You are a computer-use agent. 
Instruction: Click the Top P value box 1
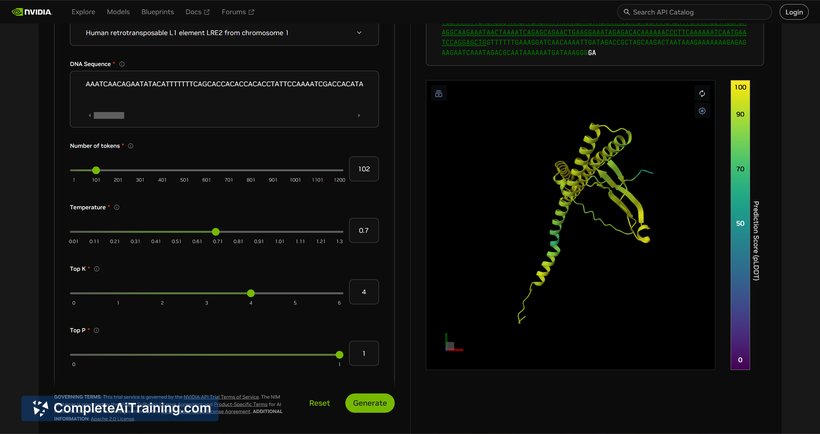click(x=363, y=353)
